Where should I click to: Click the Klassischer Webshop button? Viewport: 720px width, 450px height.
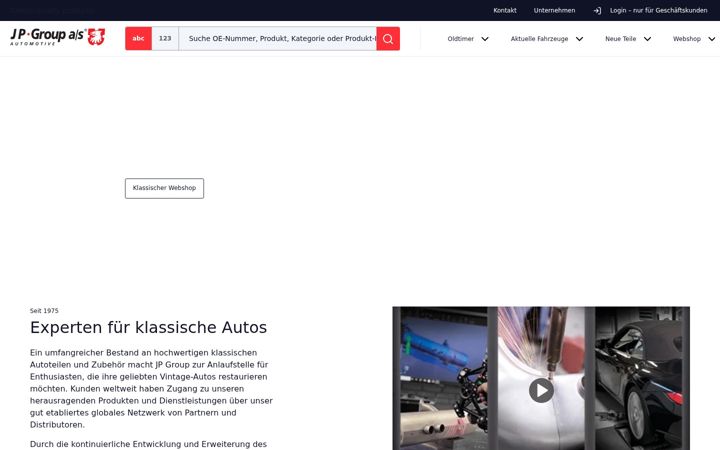point(164,188)
